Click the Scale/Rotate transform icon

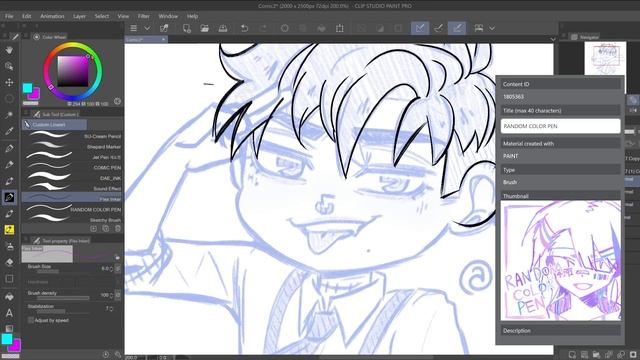(340, 28)
